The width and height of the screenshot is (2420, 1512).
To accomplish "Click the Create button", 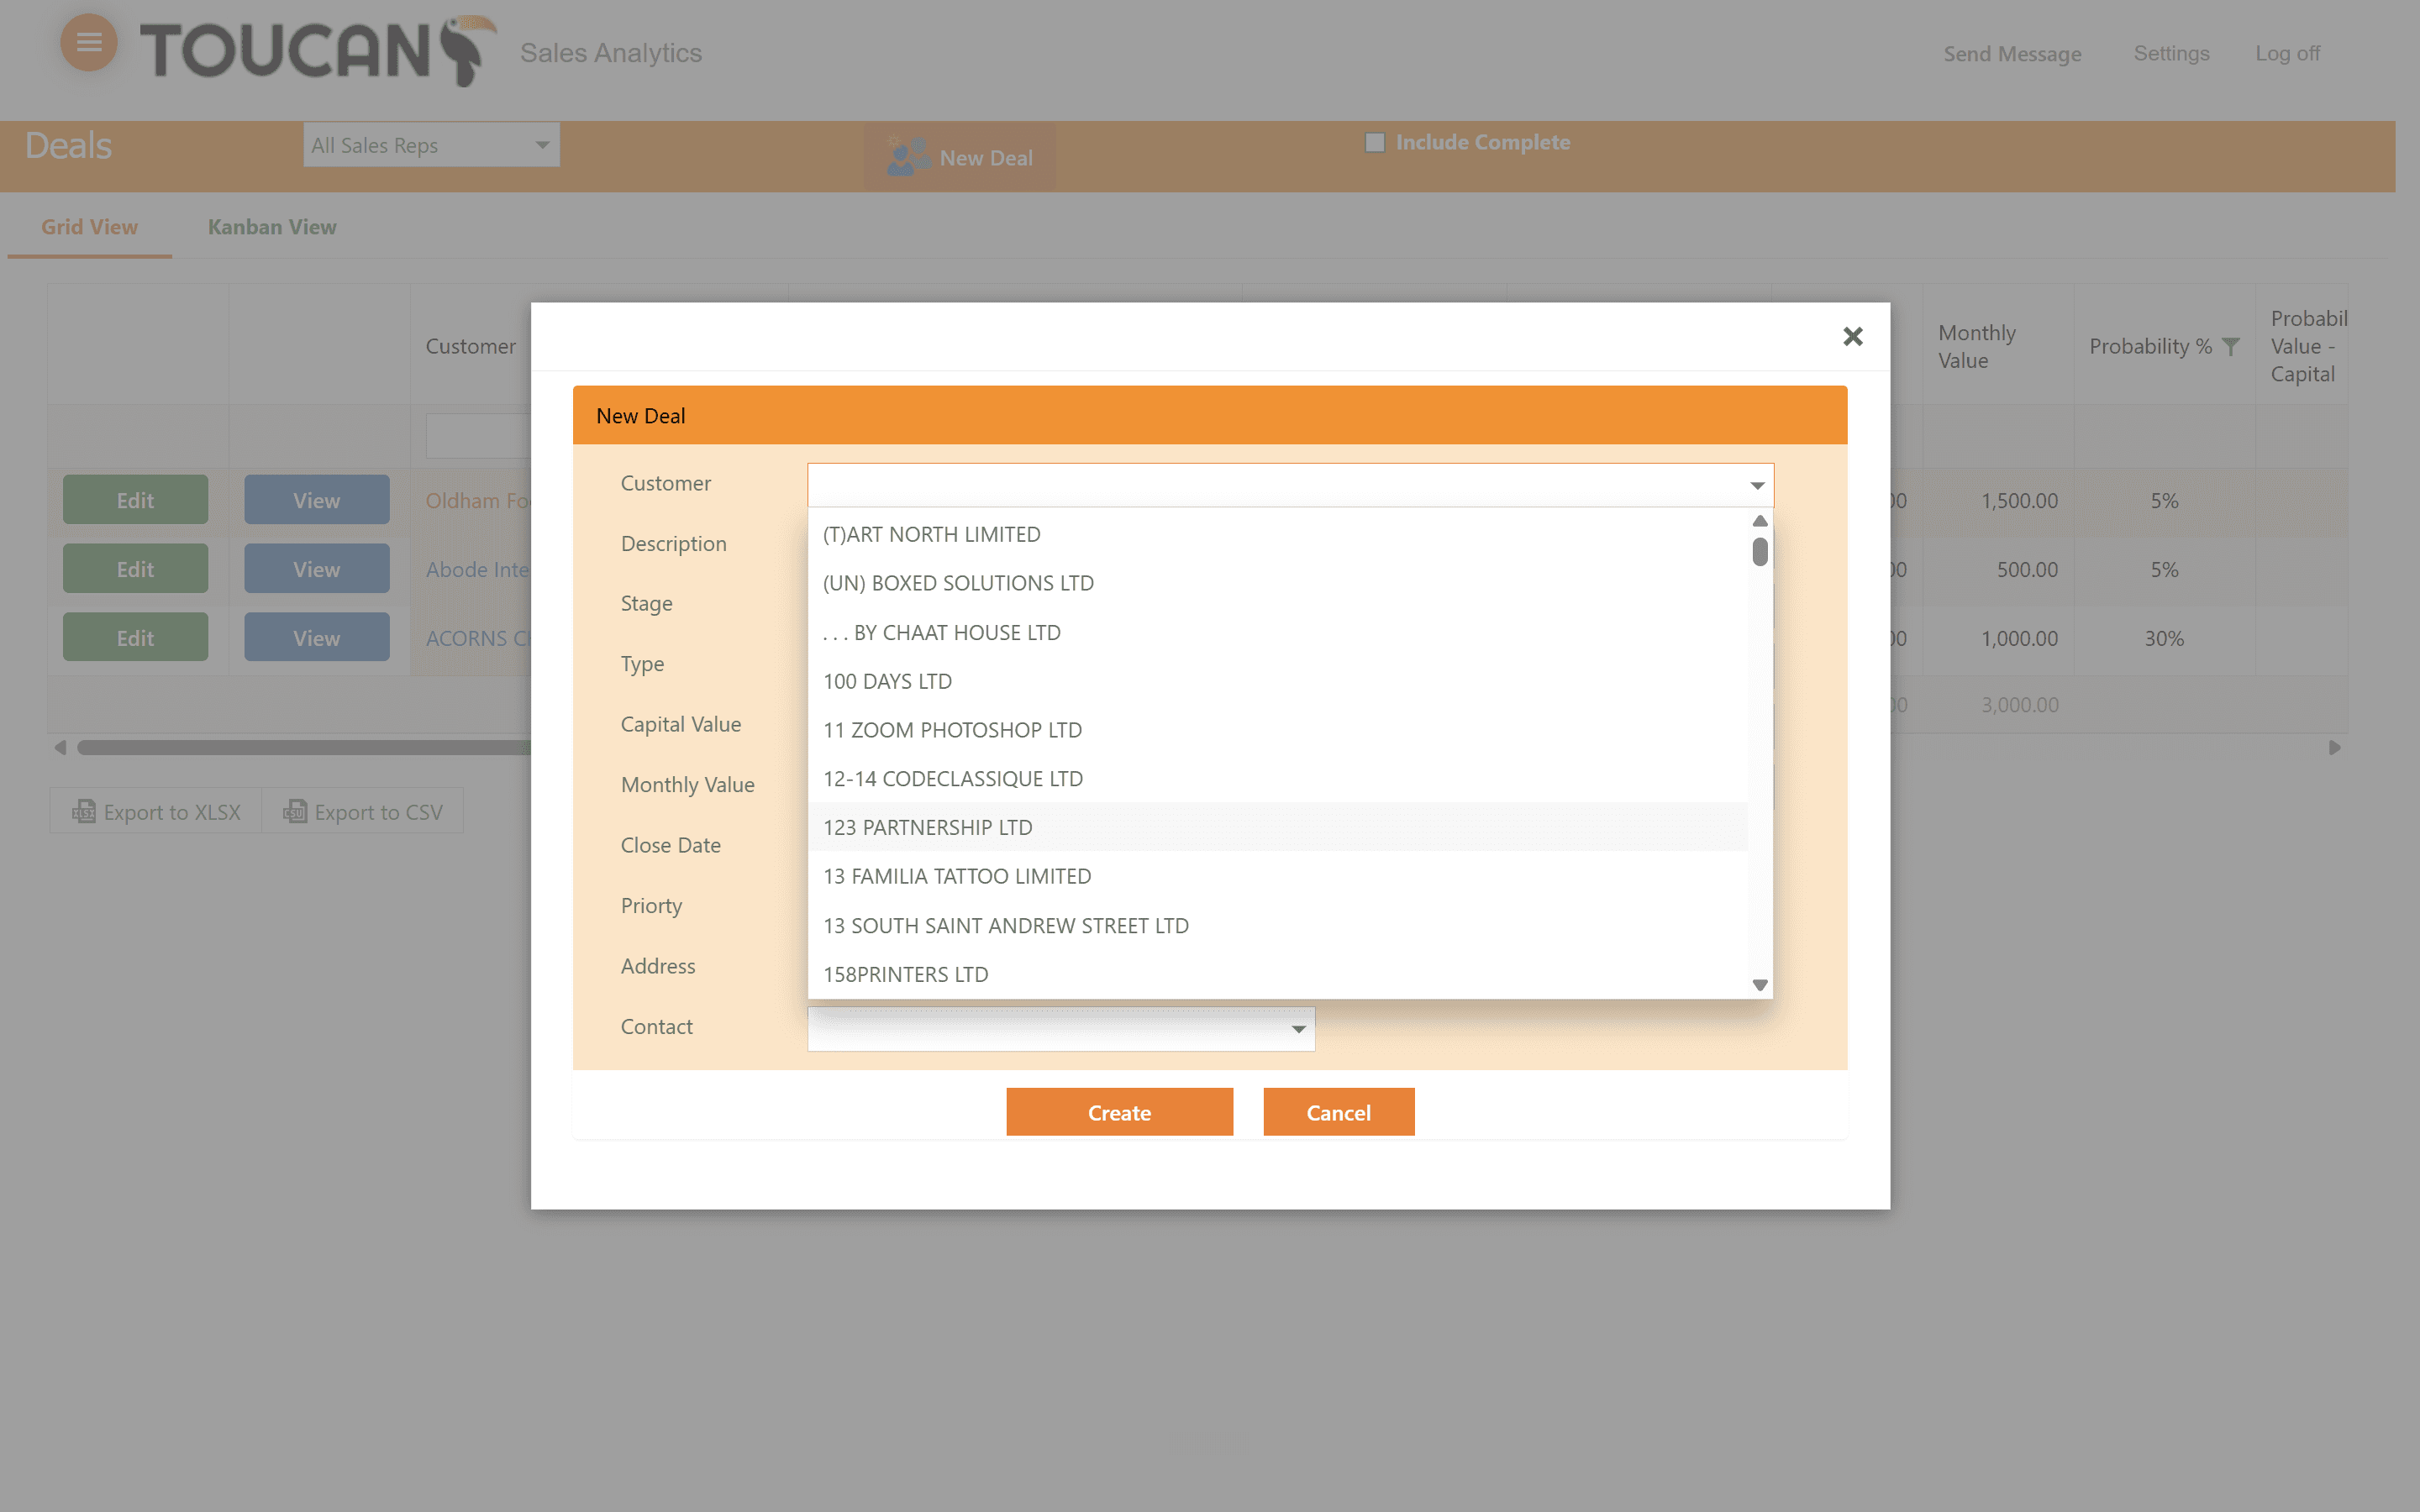I will pos(1119,1112).
